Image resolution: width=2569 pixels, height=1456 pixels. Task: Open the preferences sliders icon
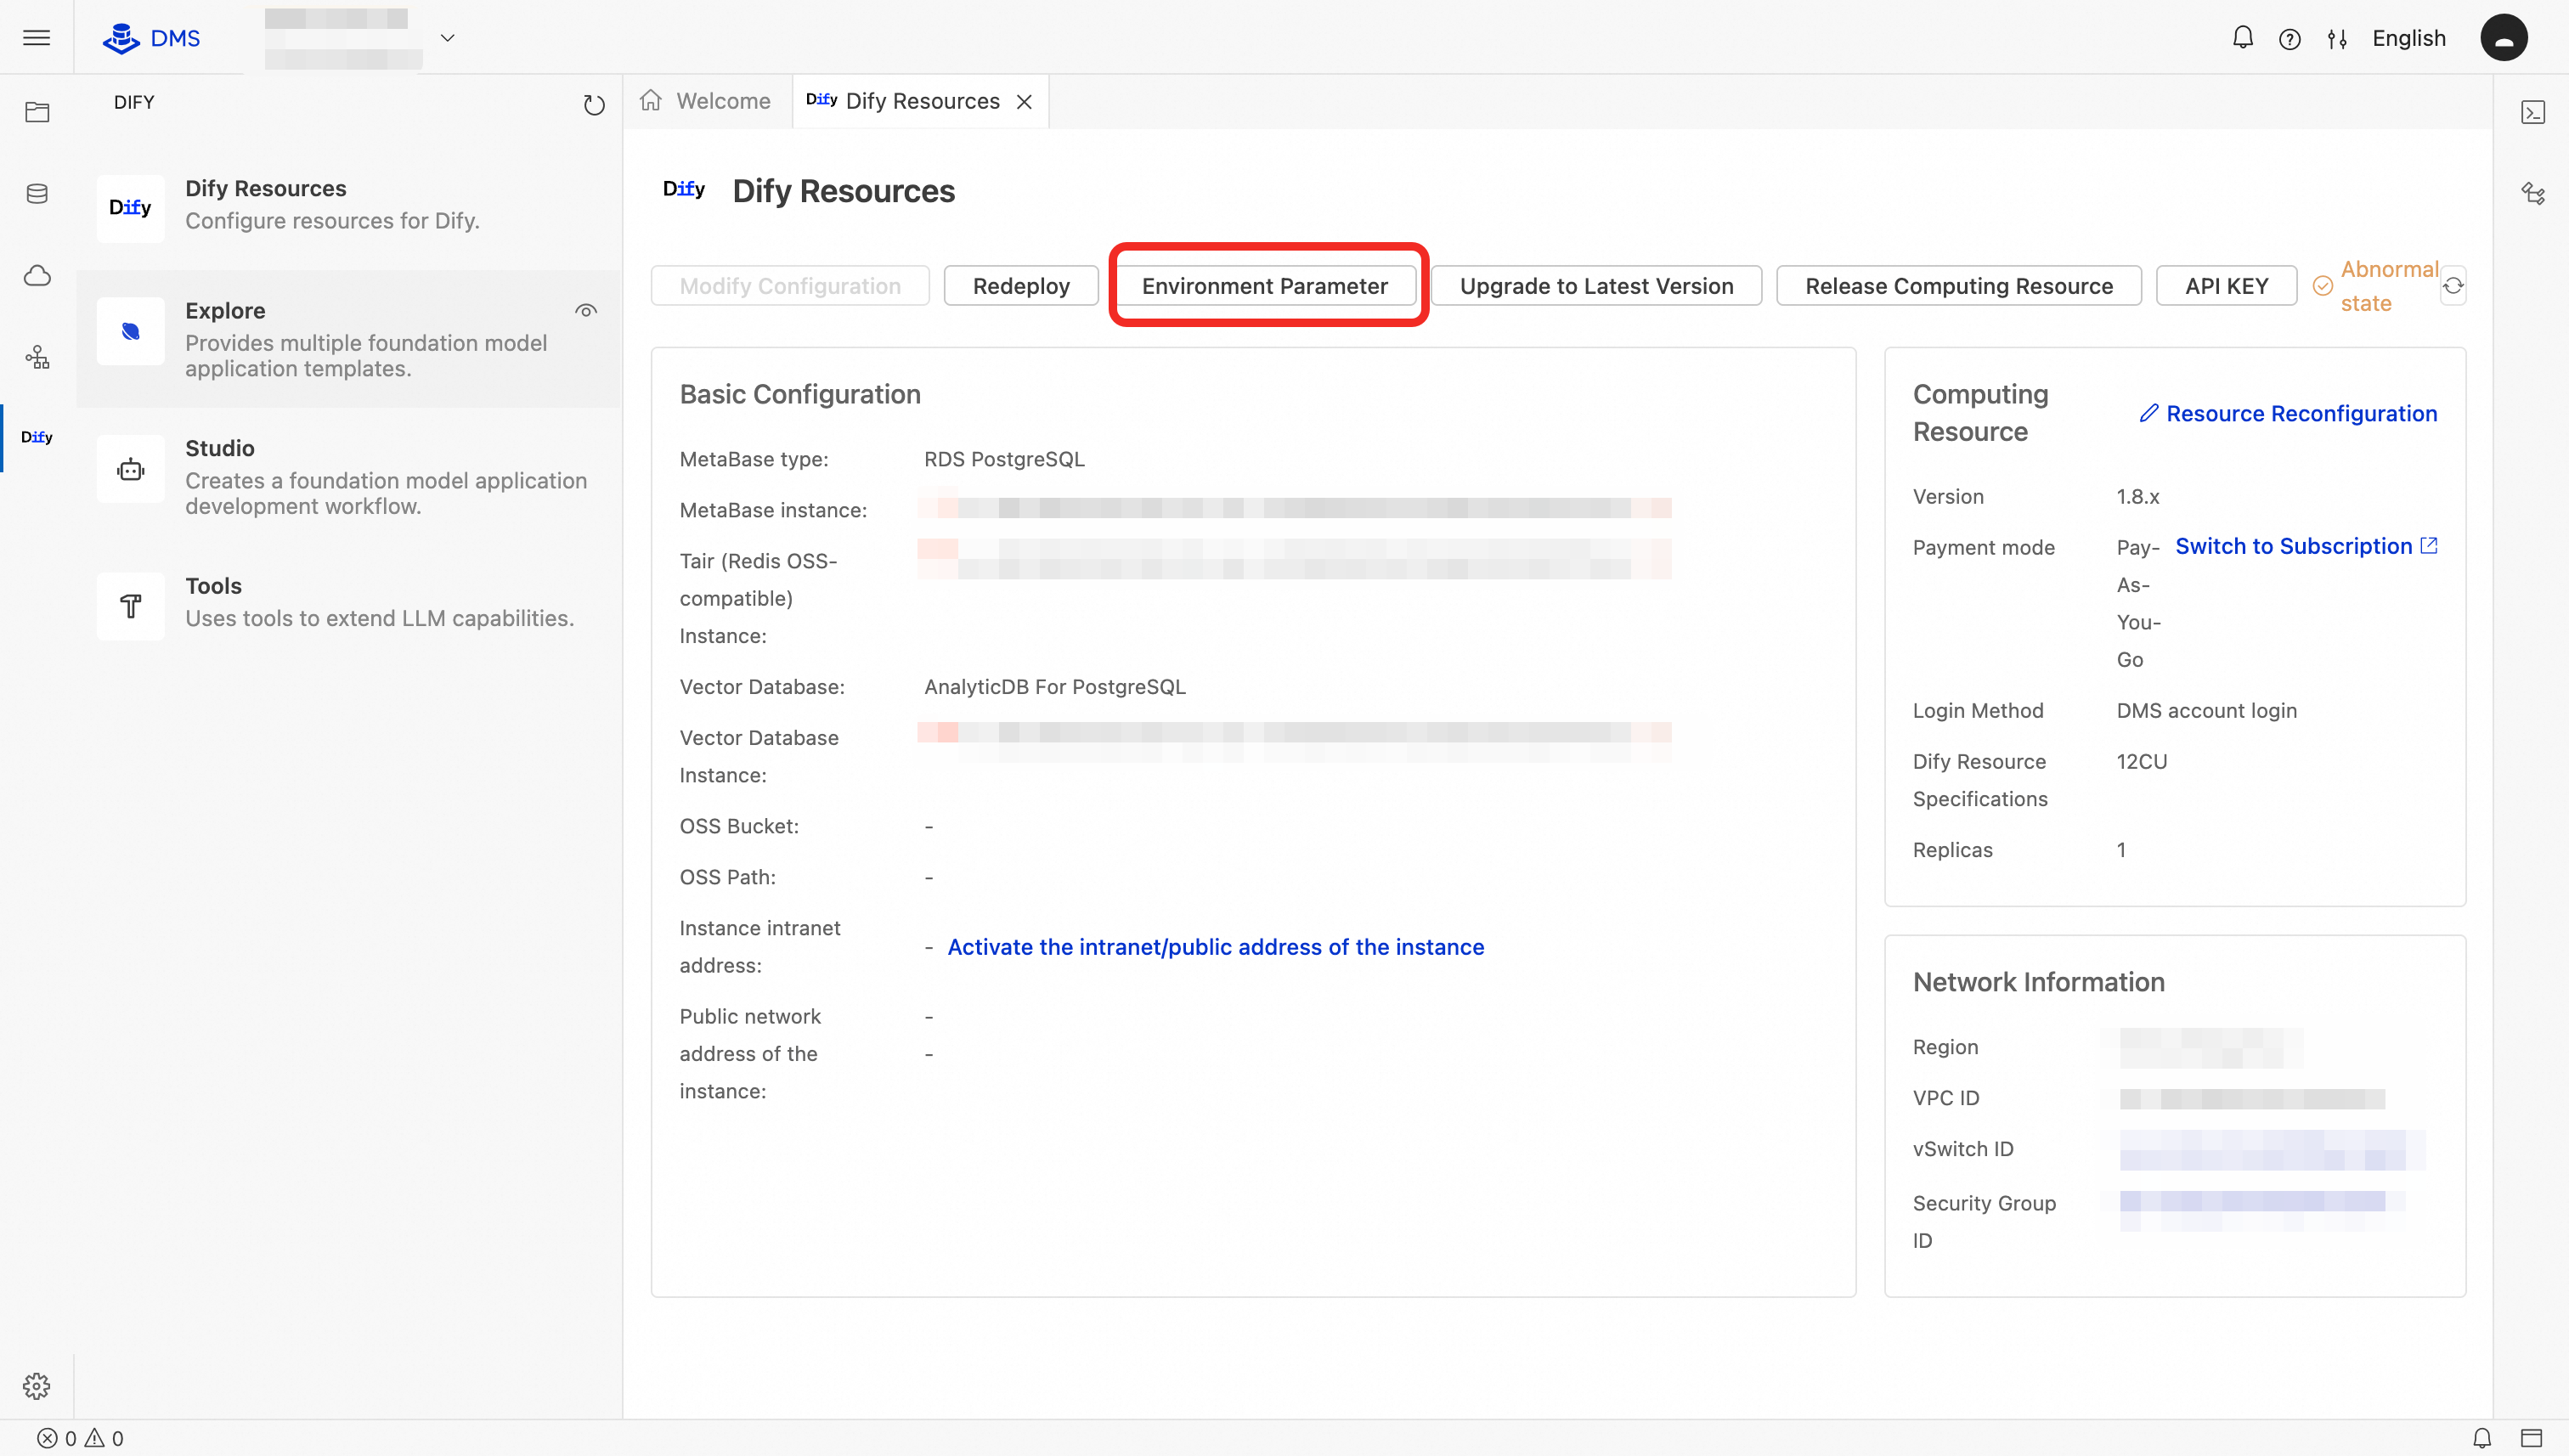point(2338,37)
